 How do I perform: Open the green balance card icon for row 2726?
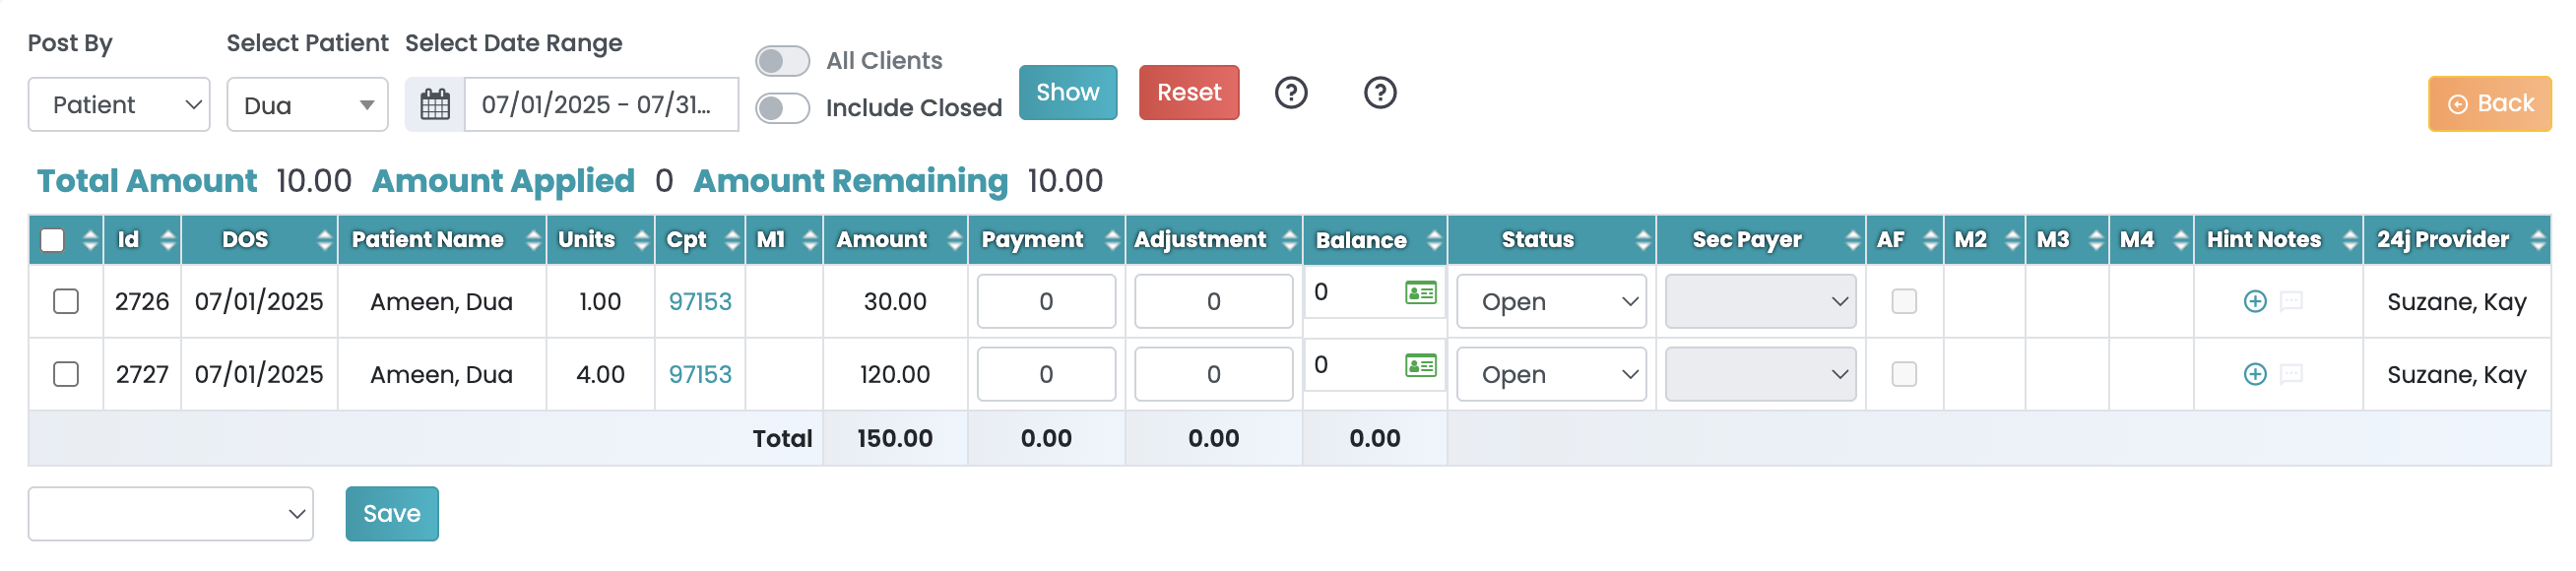coord(1421,293)
